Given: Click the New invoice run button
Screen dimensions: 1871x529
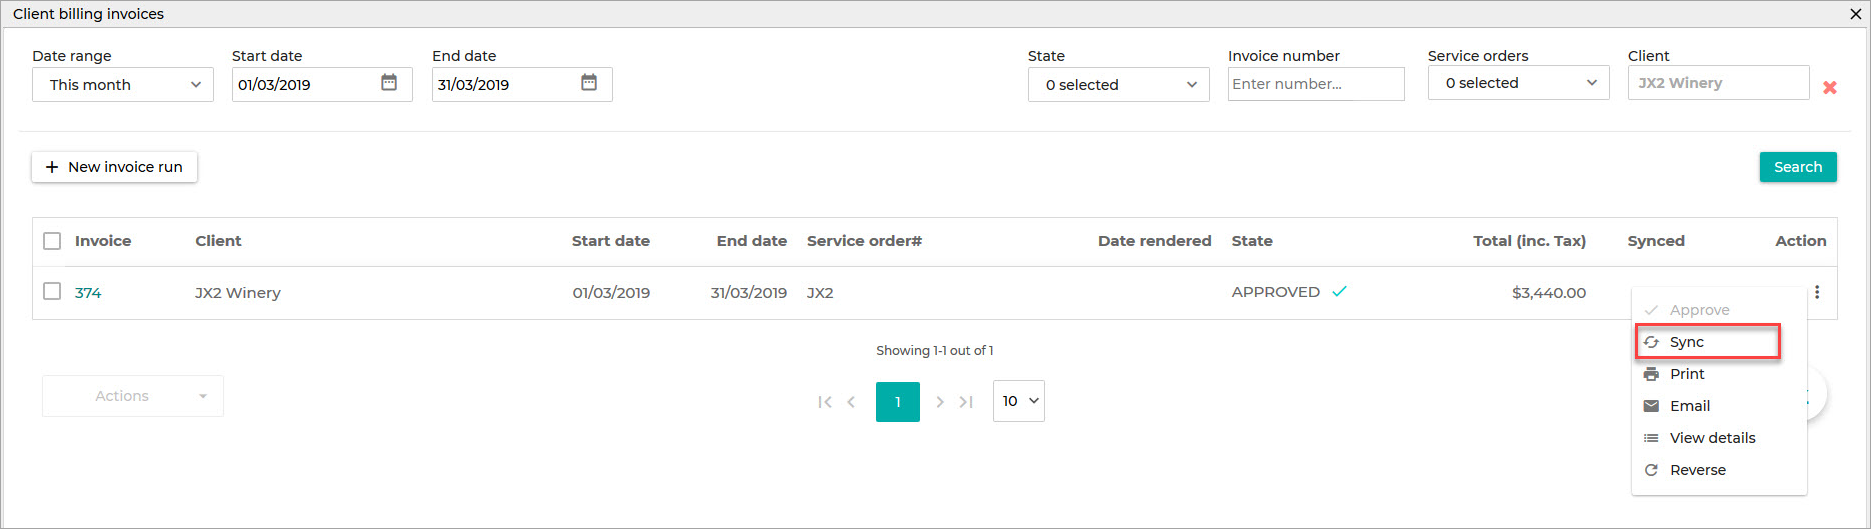Looking at the screenshot, I should point(115,167).
